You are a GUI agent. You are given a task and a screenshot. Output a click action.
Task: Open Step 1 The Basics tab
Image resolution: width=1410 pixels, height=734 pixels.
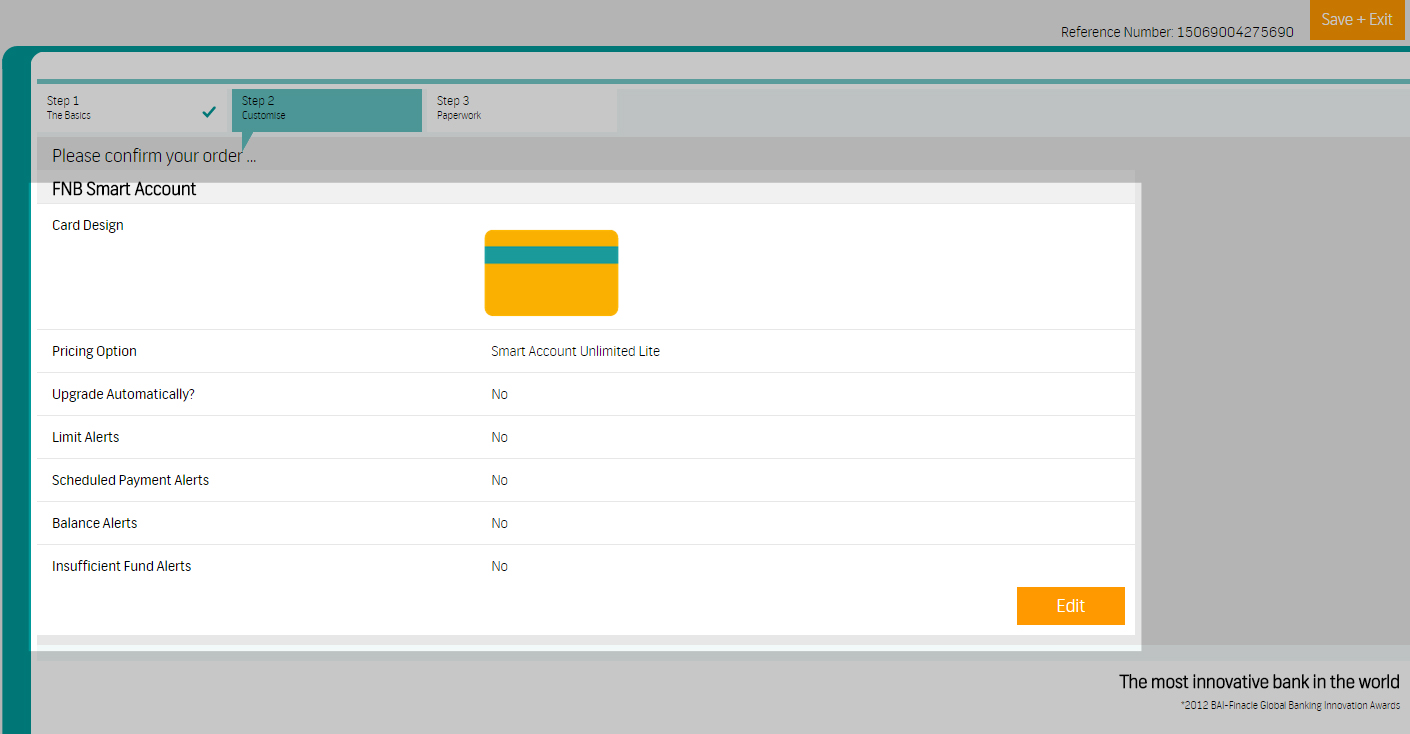(x=132, y=108)
